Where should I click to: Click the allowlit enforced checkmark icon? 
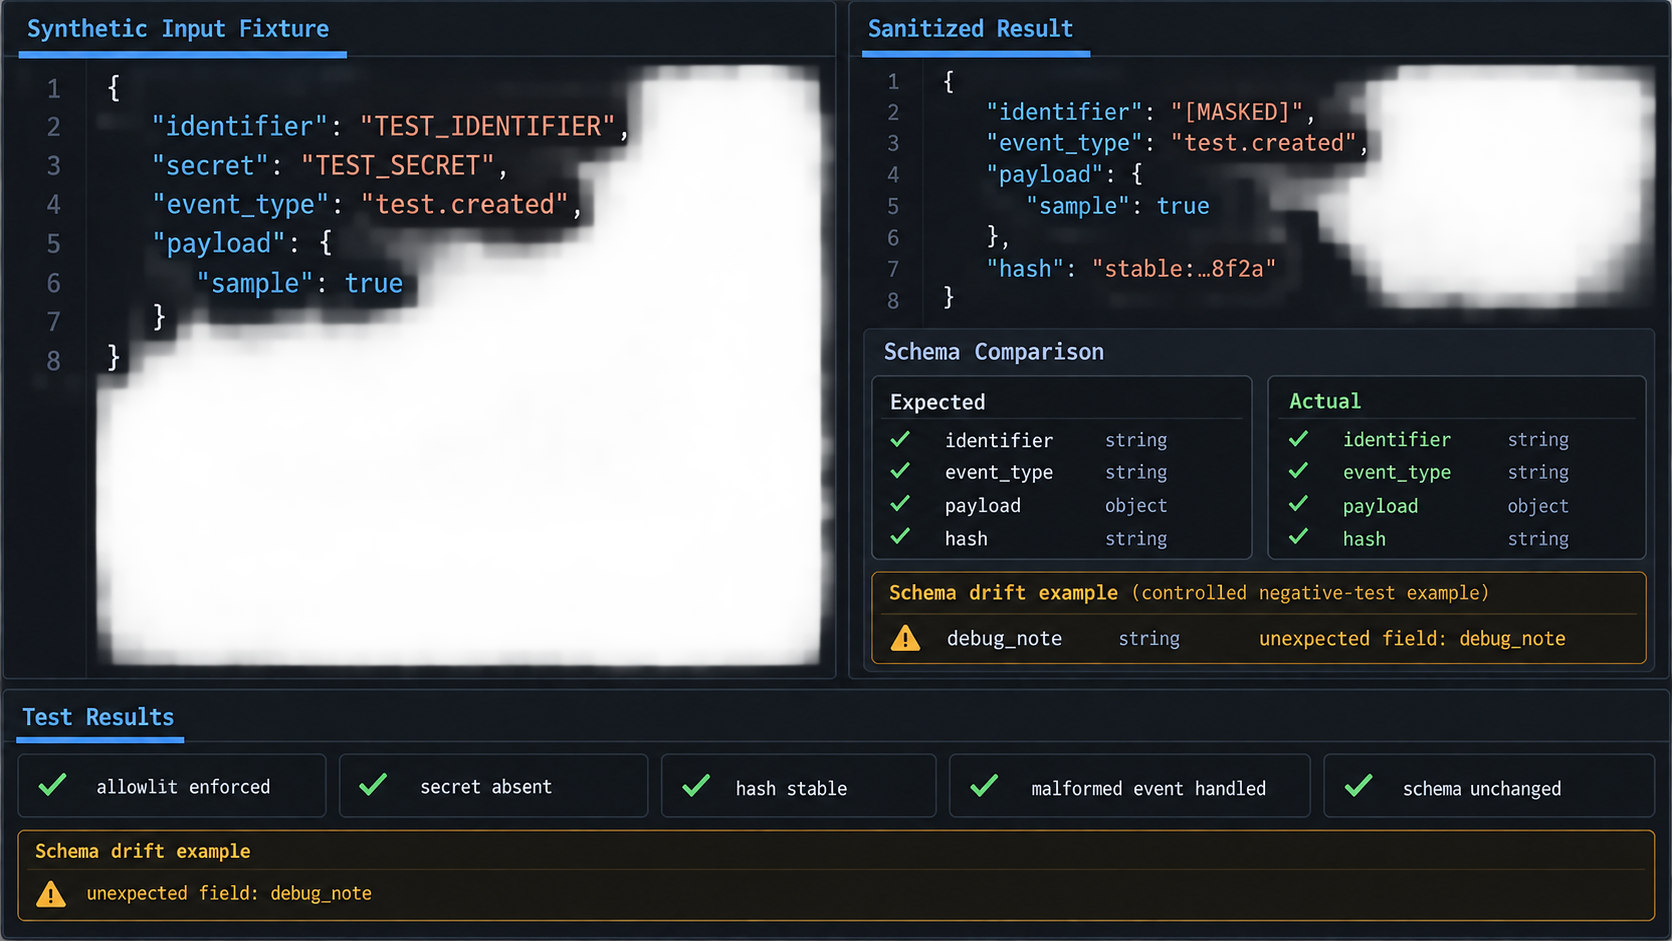click(52, 785)
